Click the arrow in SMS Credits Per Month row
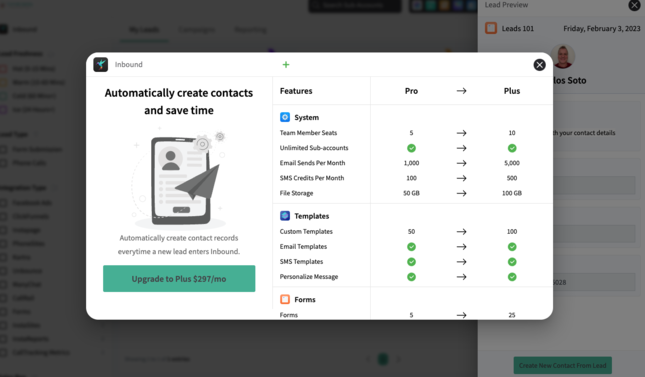This screenshot has height=377, width=645. coord(462,178)
